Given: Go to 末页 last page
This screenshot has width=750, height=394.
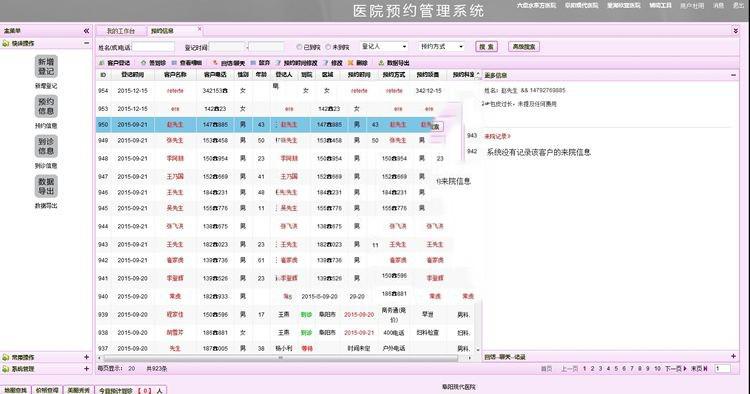Looking at the screenshot, I should (700, 369).
